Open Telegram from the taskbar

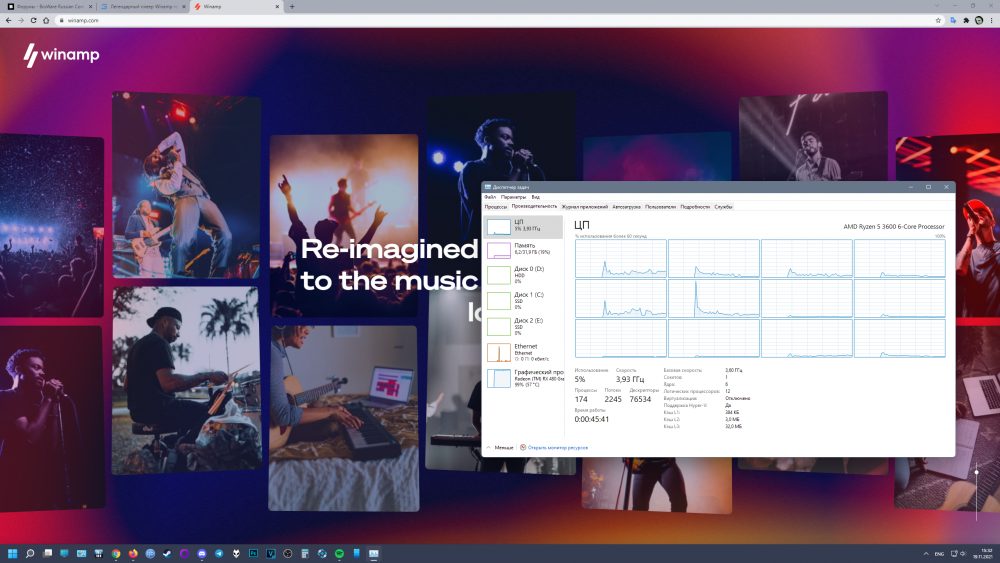pos(218,553)
